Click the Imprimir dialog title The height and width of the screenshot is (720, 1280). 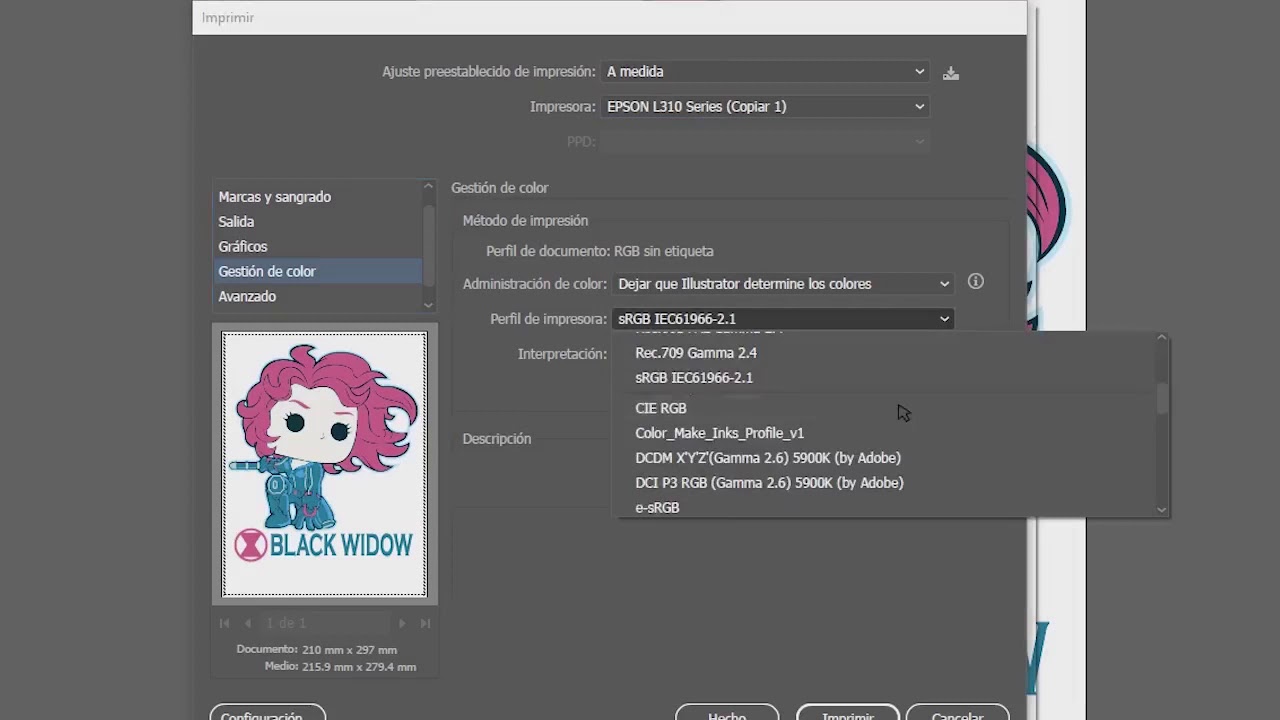(x=228, y=18)
